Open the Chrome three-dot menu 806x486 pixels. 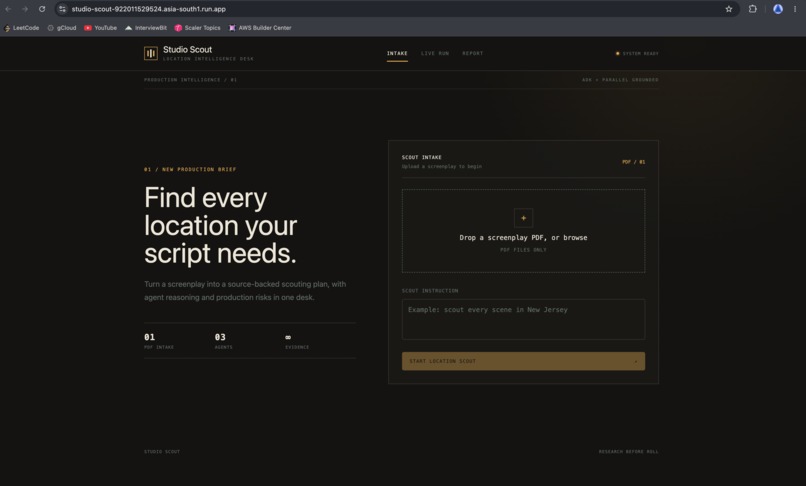click(795, 9)
